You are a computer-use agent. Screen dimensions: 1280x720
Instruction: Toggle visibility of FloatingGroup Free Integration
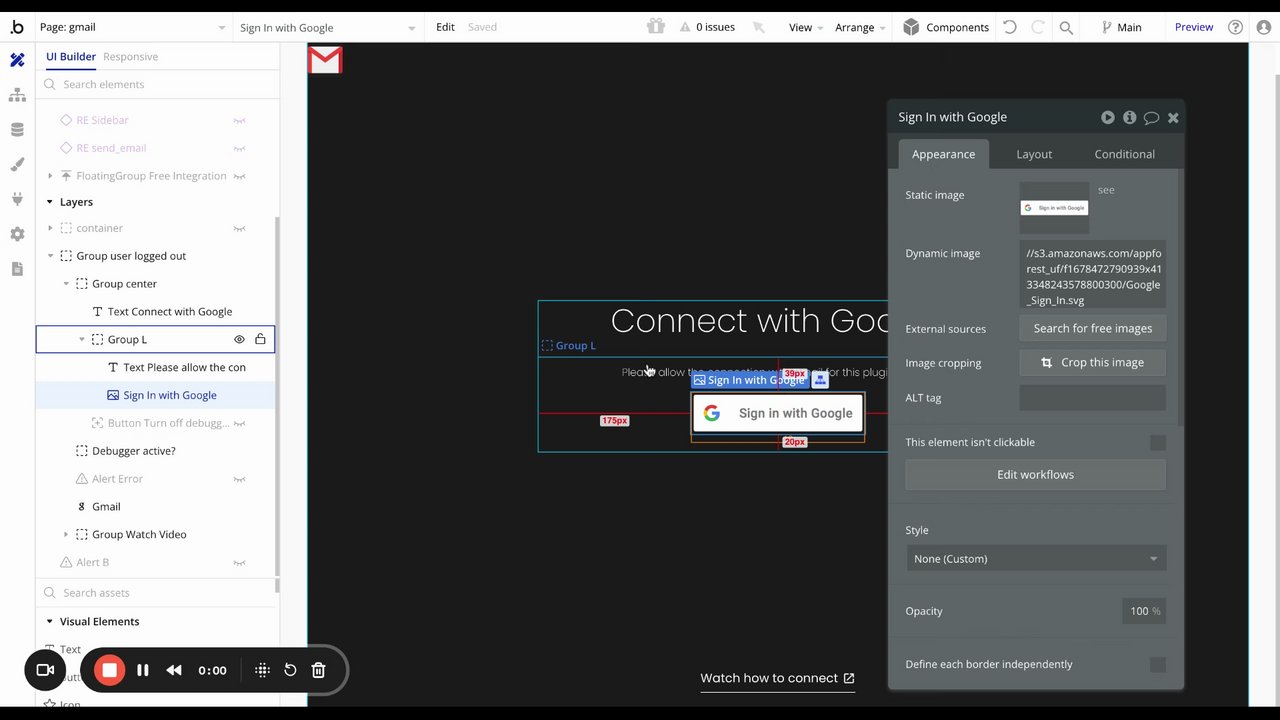[239, 176]
